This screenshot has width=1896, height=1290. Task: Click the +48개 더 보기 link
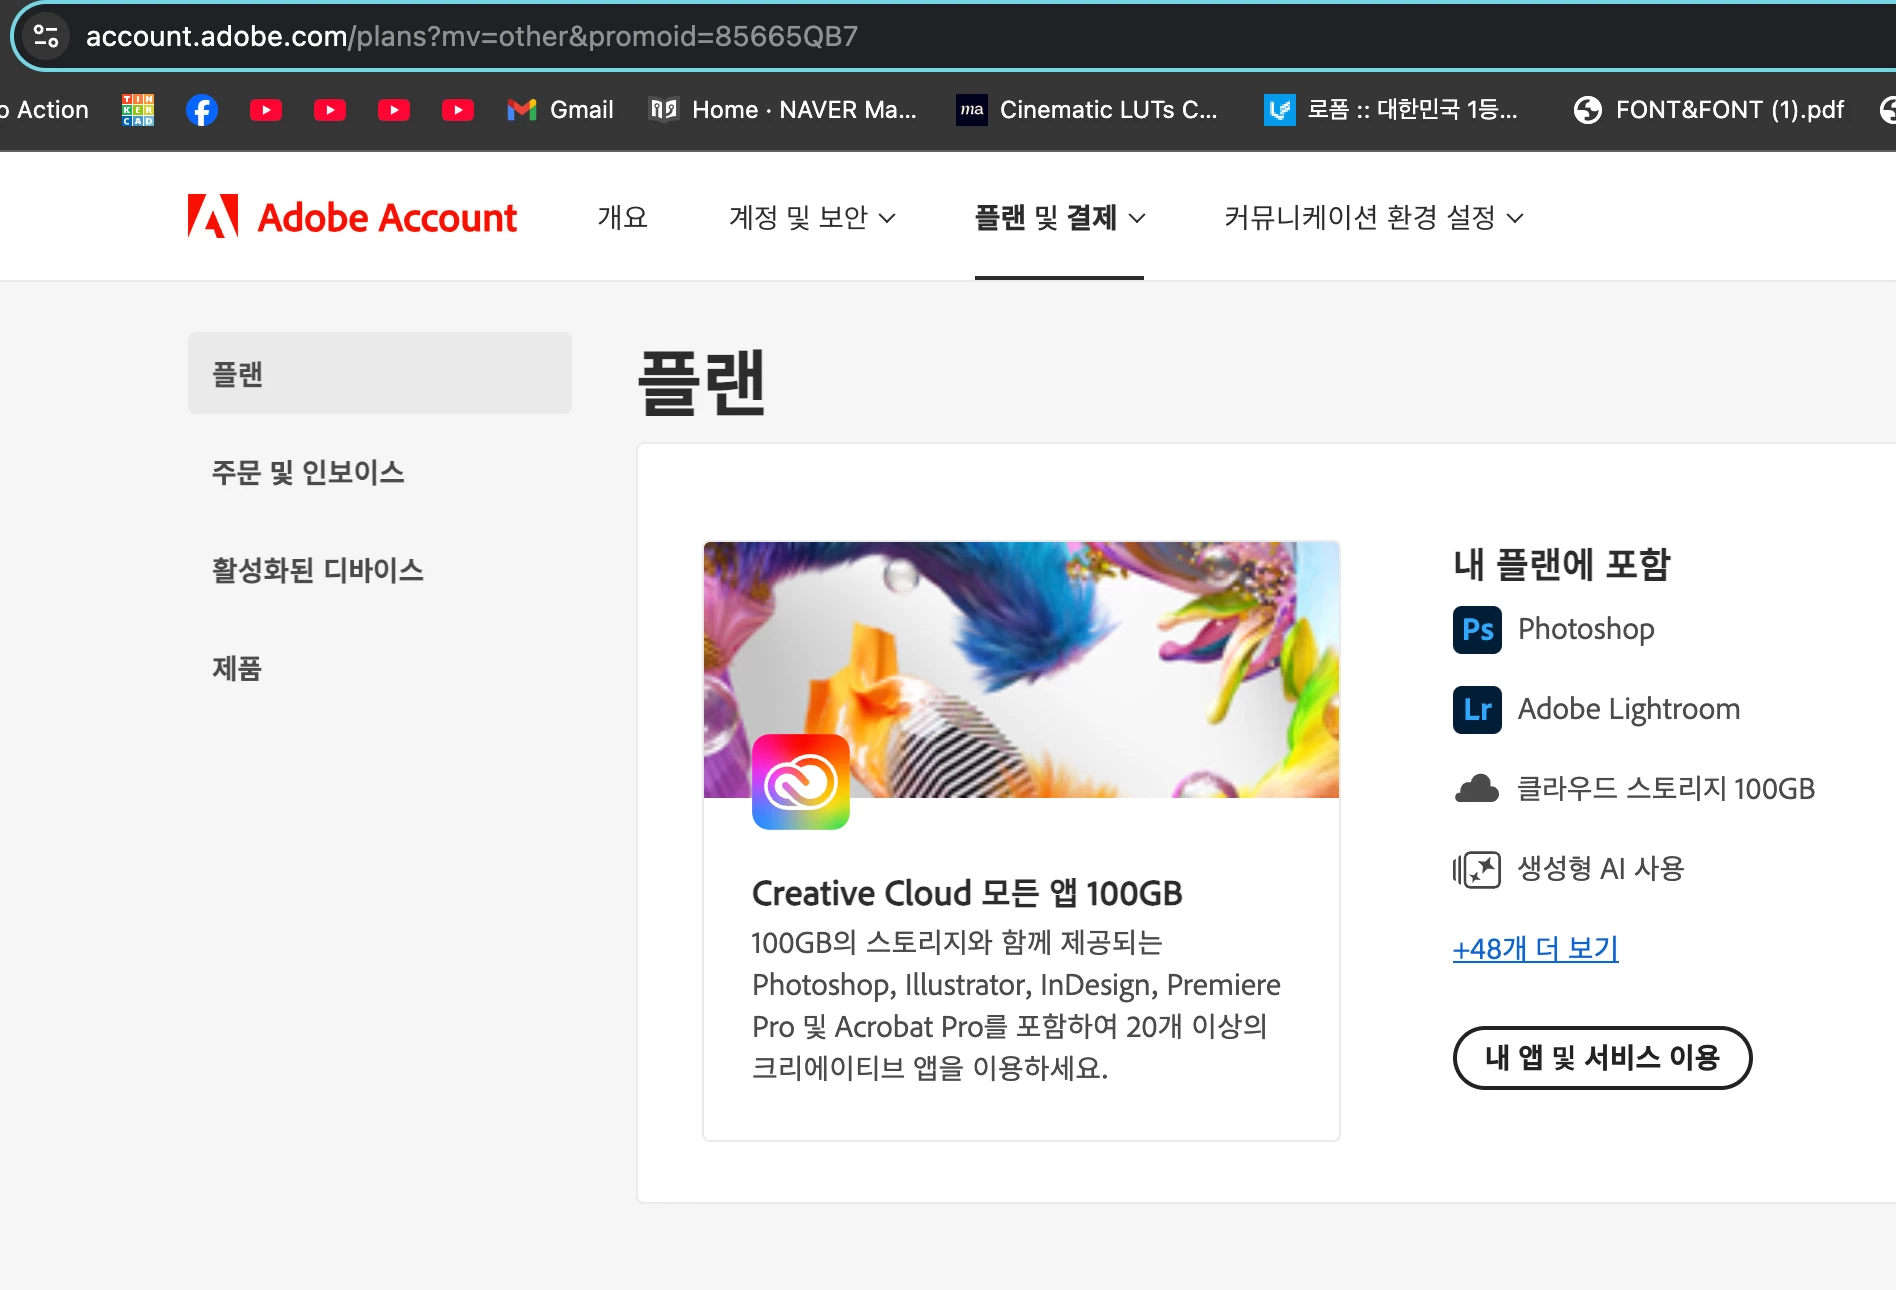coord(1536,949)
